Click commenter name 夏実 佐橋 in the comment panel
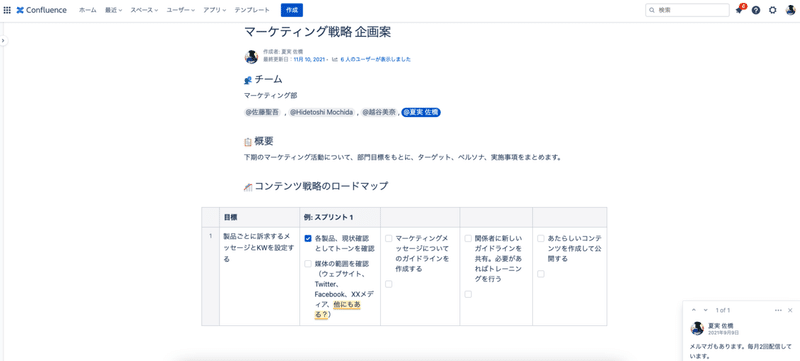This screenshot has height=361, width=800. click(x=720, y=325)
